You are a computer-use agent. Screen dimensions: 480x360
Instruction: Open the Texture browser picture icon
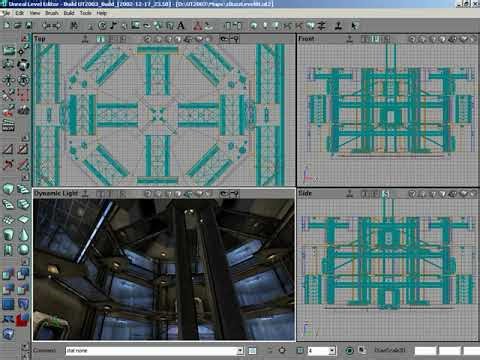coord(135,25)
